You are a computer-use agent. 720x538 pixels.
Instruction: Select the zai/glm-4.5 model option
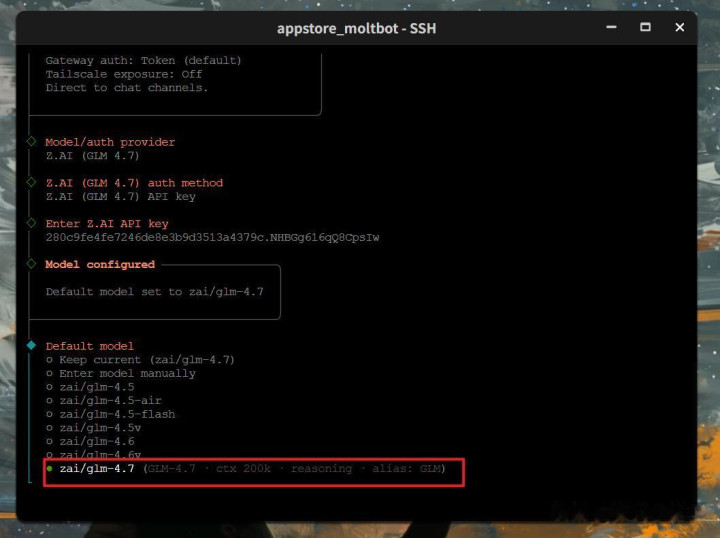(96, 387)
